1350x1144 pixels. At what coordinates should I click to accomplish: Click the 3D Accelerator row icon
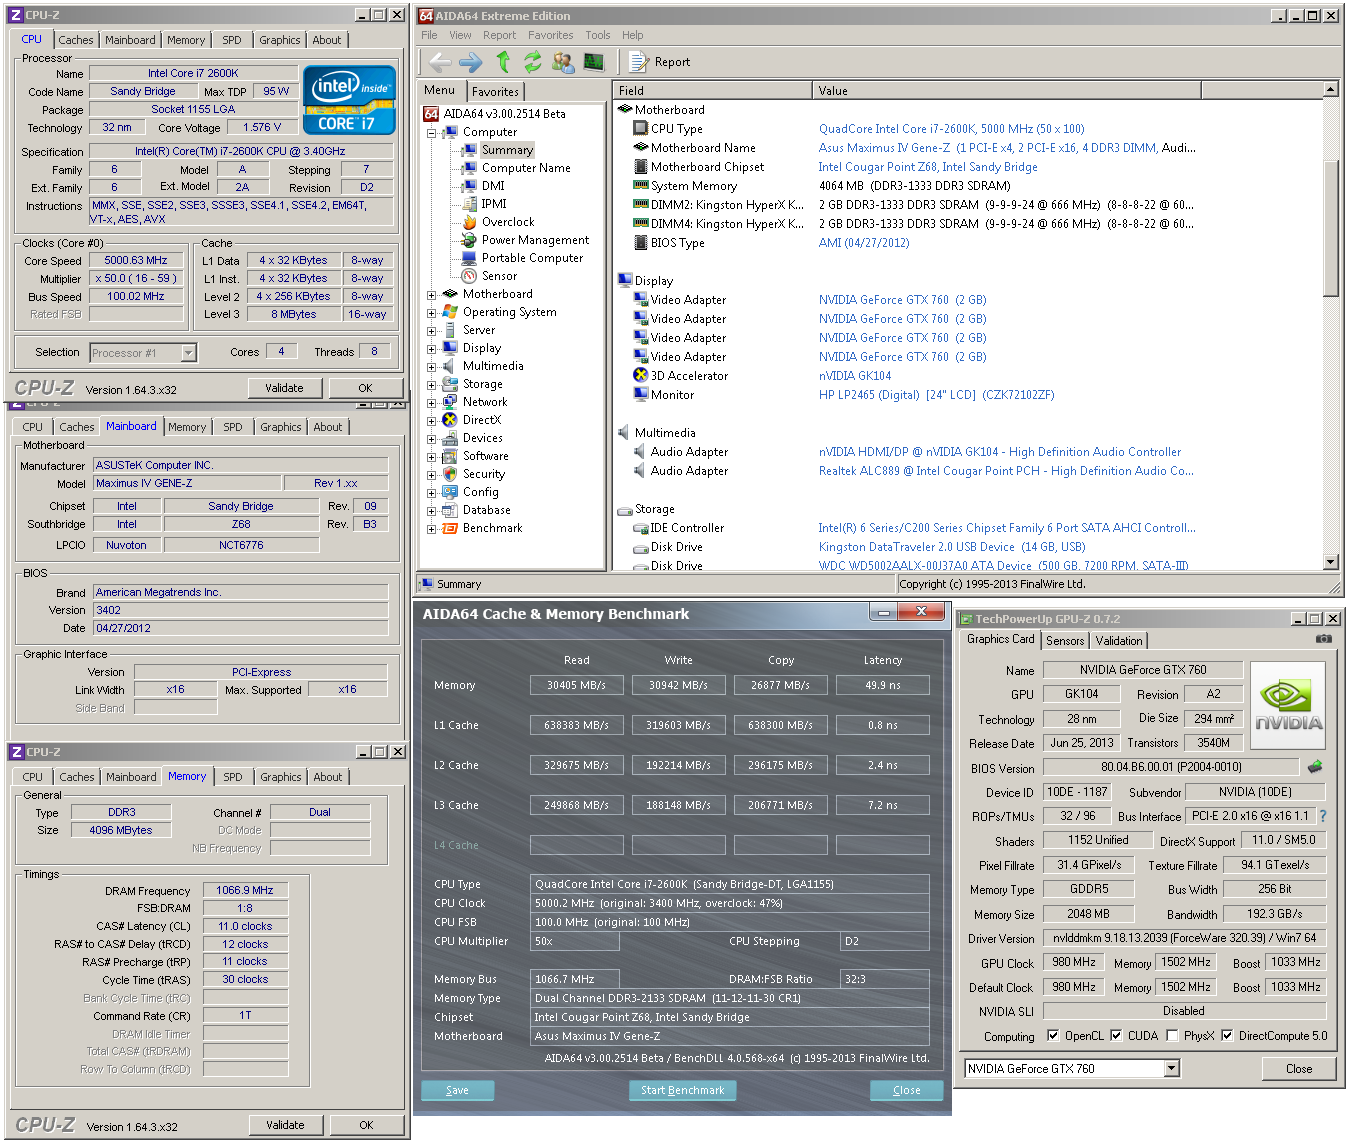pyautogui.click(x=641, y=376)
